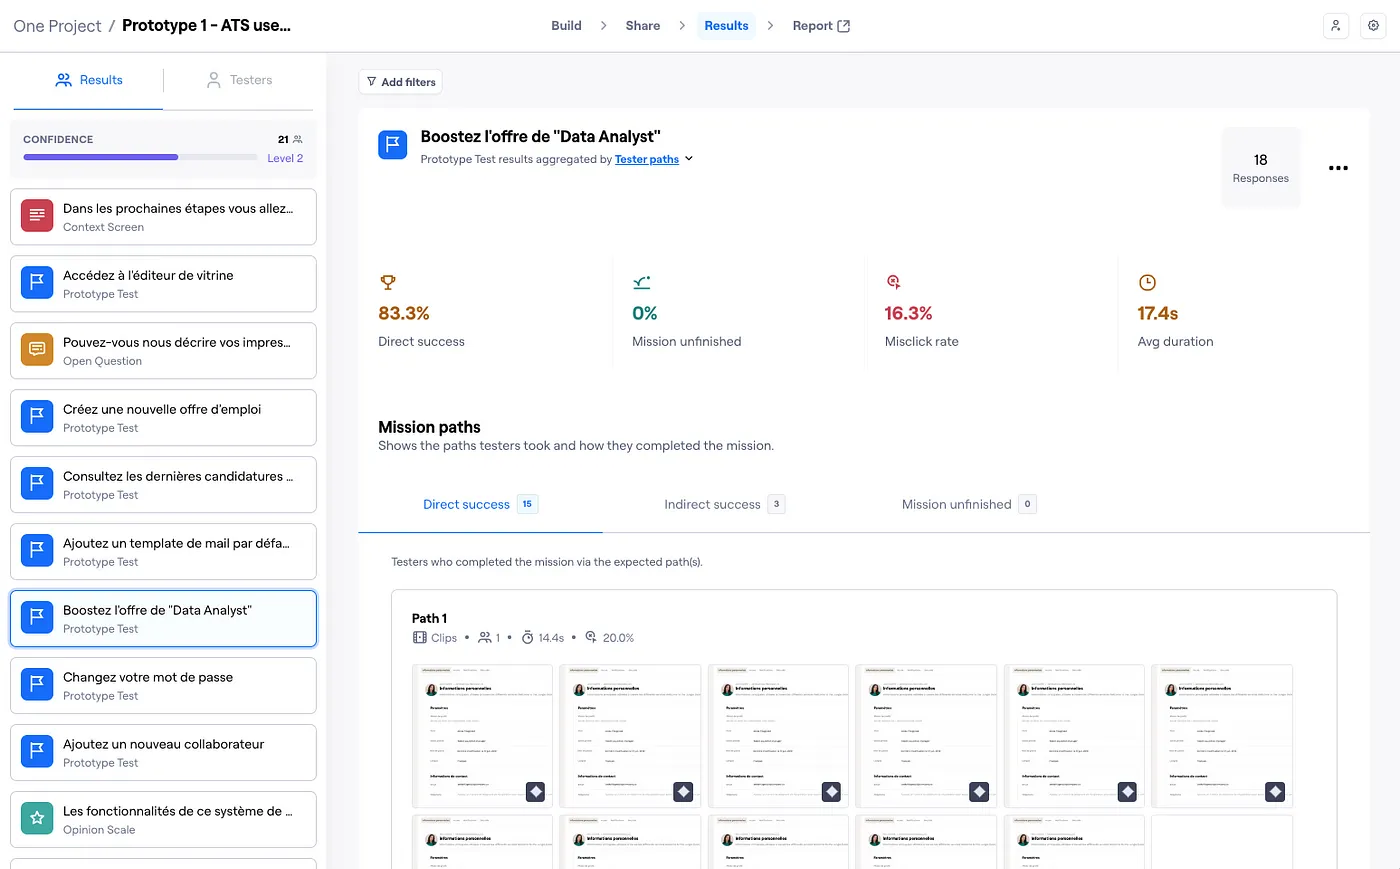
Task: Click the 17.4s average duration value
Action: pos(1157,313)
